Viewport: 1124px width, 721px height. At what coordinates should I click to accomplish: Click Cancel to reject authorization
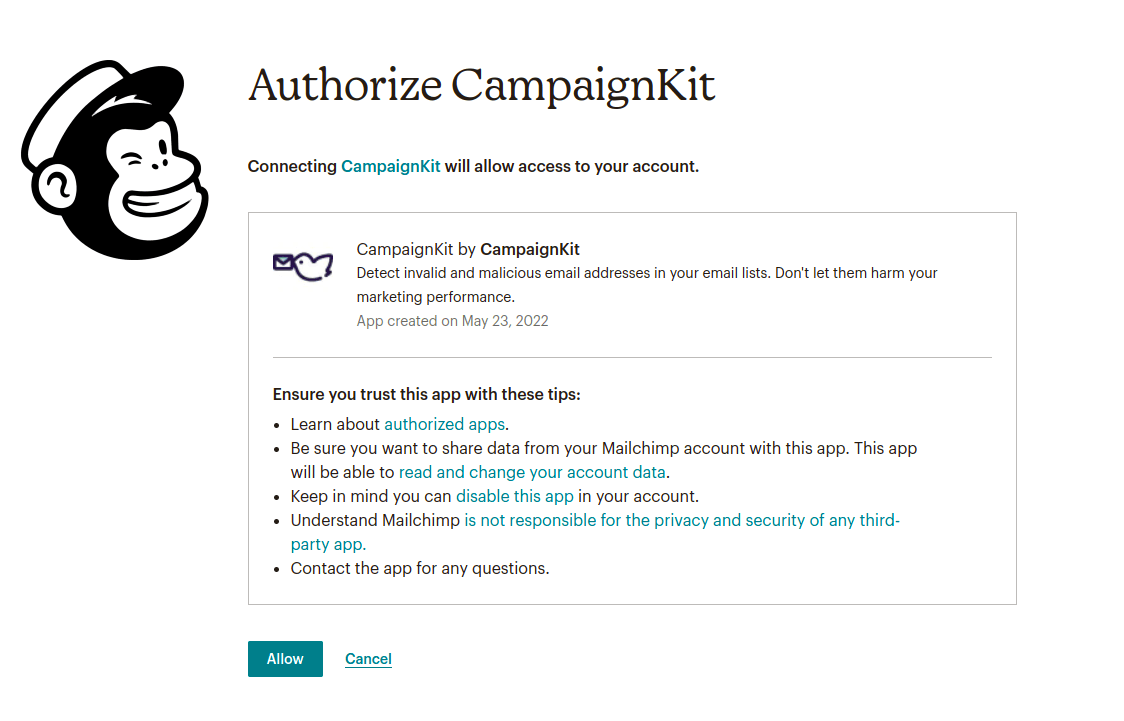pos(368,659)
